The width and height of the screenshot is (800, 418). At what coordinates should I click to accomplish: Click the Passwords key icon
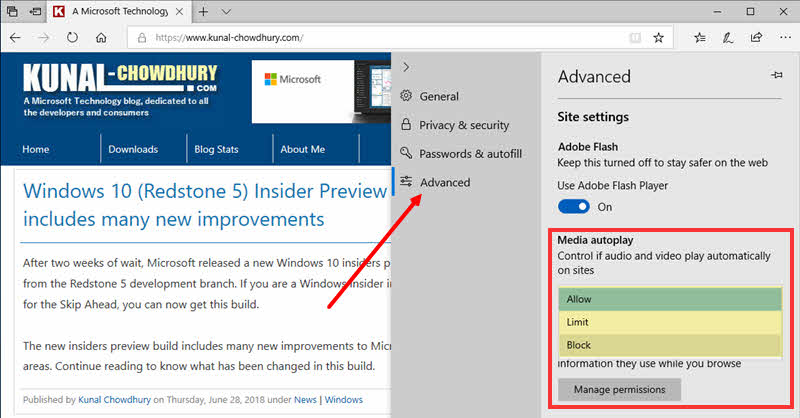pyautogui.click(x=406, y=153)
